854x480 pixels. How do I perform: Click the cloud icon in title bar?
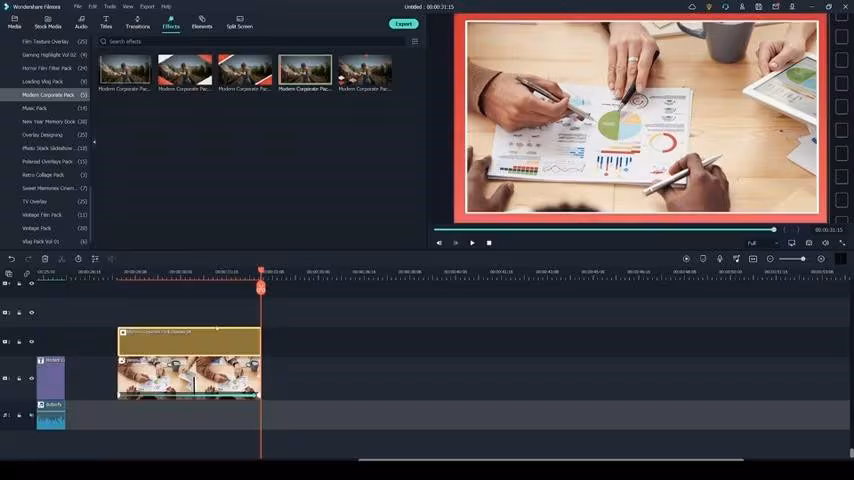[692, 7]
